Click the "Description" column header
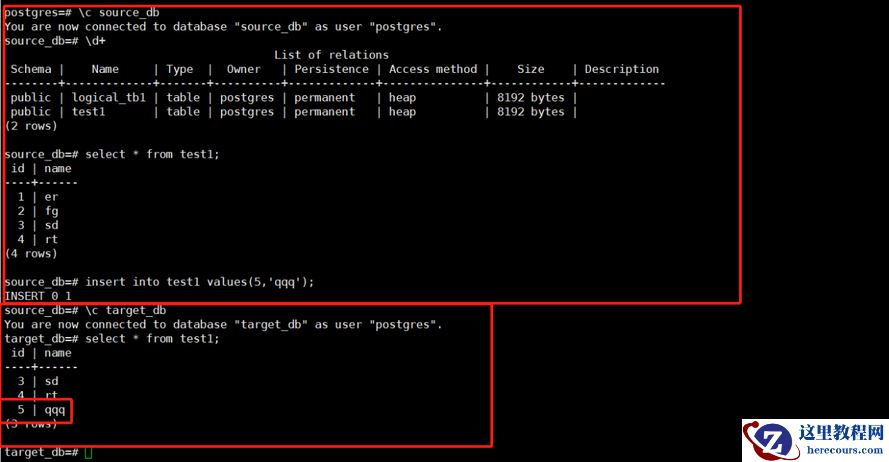This screenshot has height=462, width=889. 622,69
